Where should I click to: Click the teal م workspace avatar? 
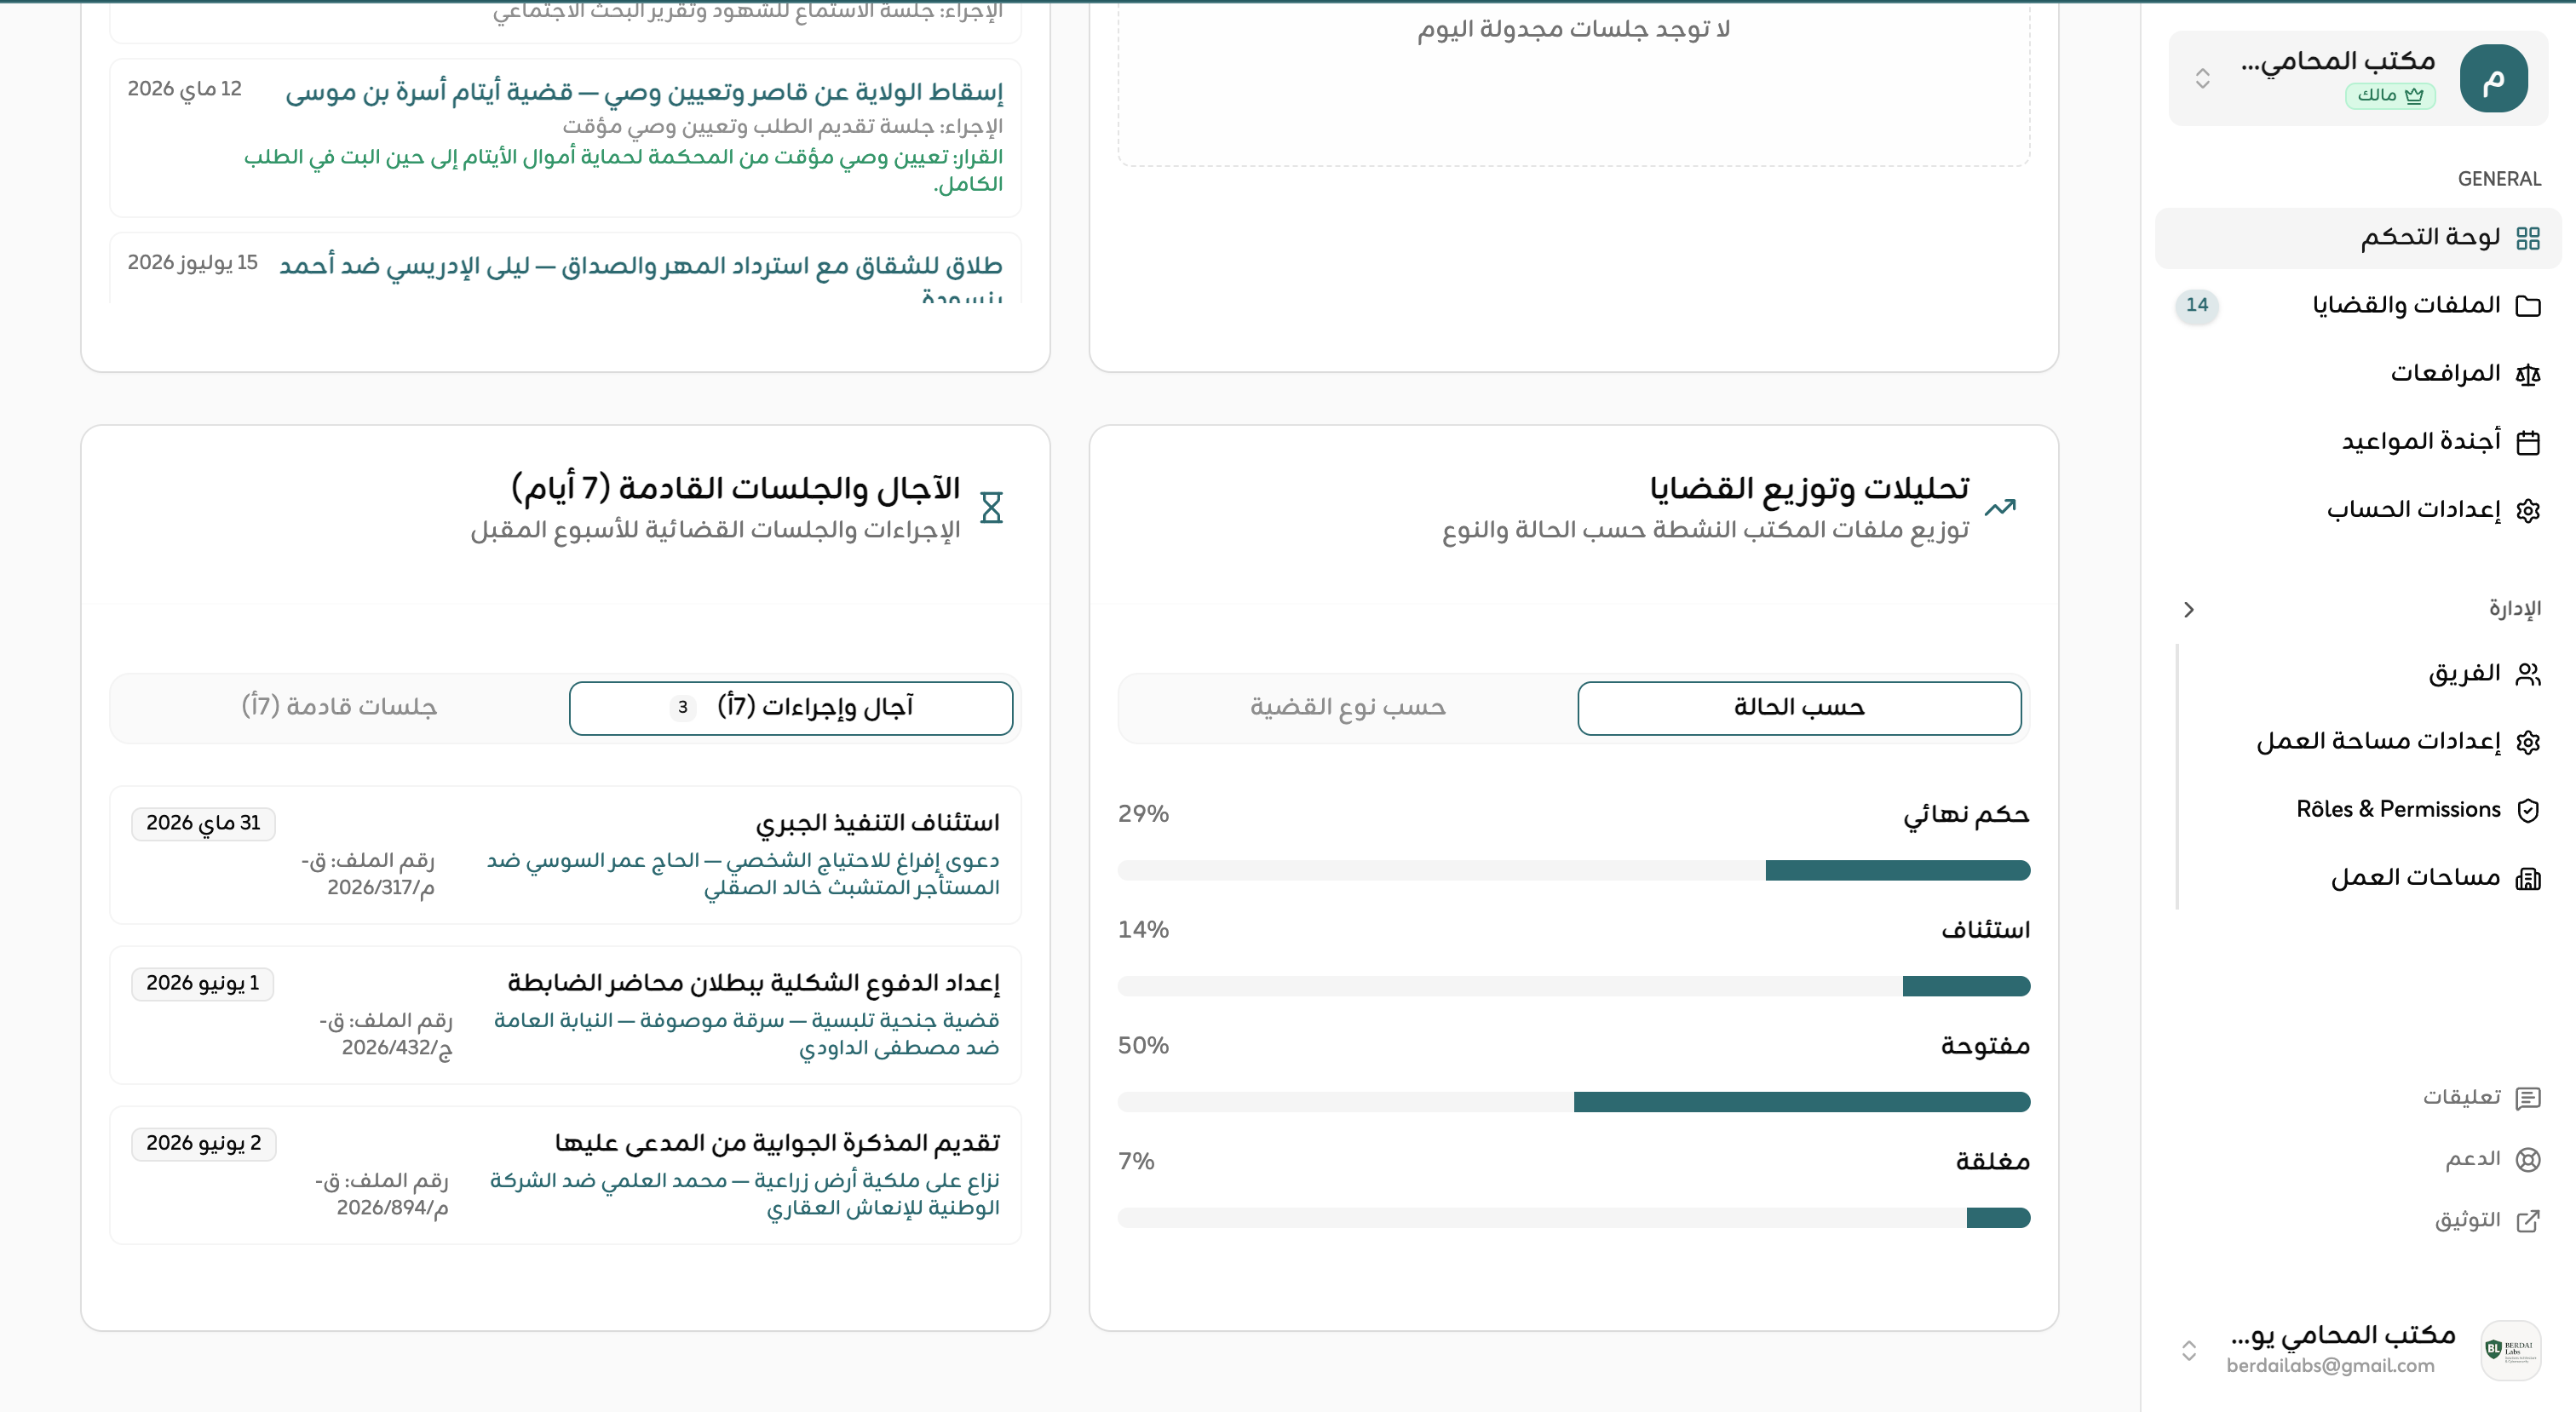[2493, 78]
